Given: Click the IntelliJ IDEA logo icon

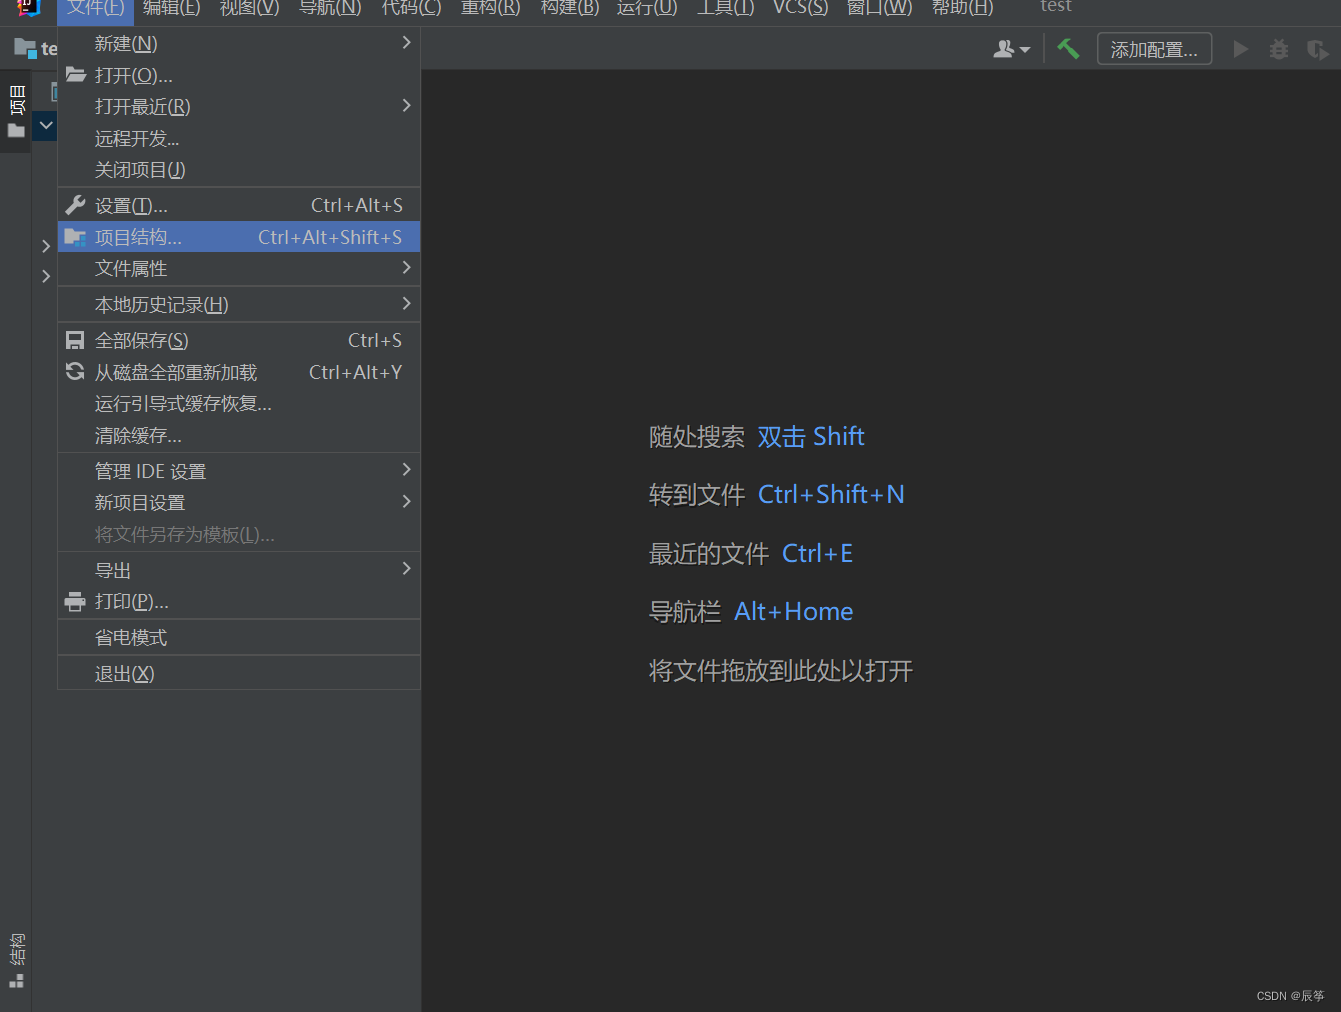Looking at the screenshot, I should (x=28, y=8).
